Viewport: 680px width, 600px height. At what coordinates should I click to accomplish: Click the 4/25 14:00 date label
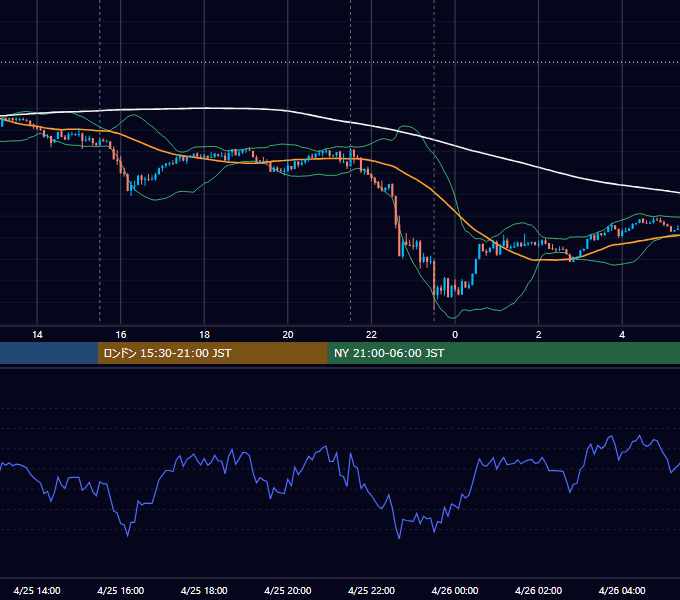click(37, 590)
